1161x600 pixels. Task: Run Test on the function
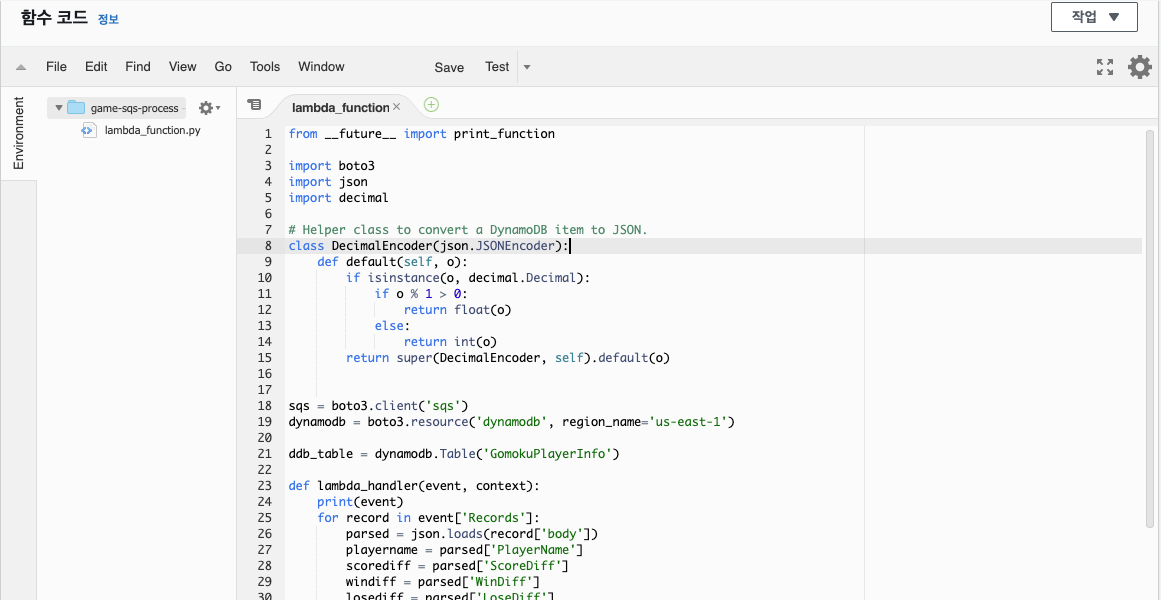click(497, 67)
